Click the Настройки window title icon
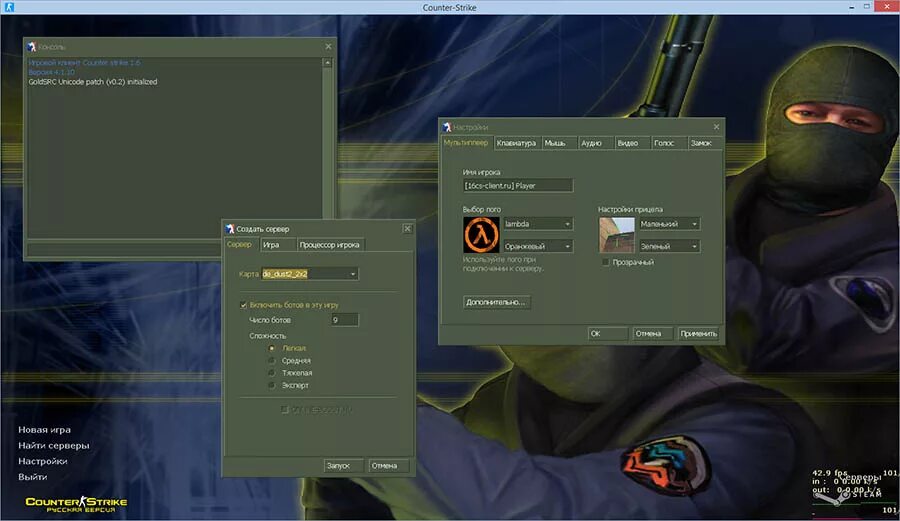Viewport: 900px width, 521px height. pyautogui.click(x=447, y=127)
